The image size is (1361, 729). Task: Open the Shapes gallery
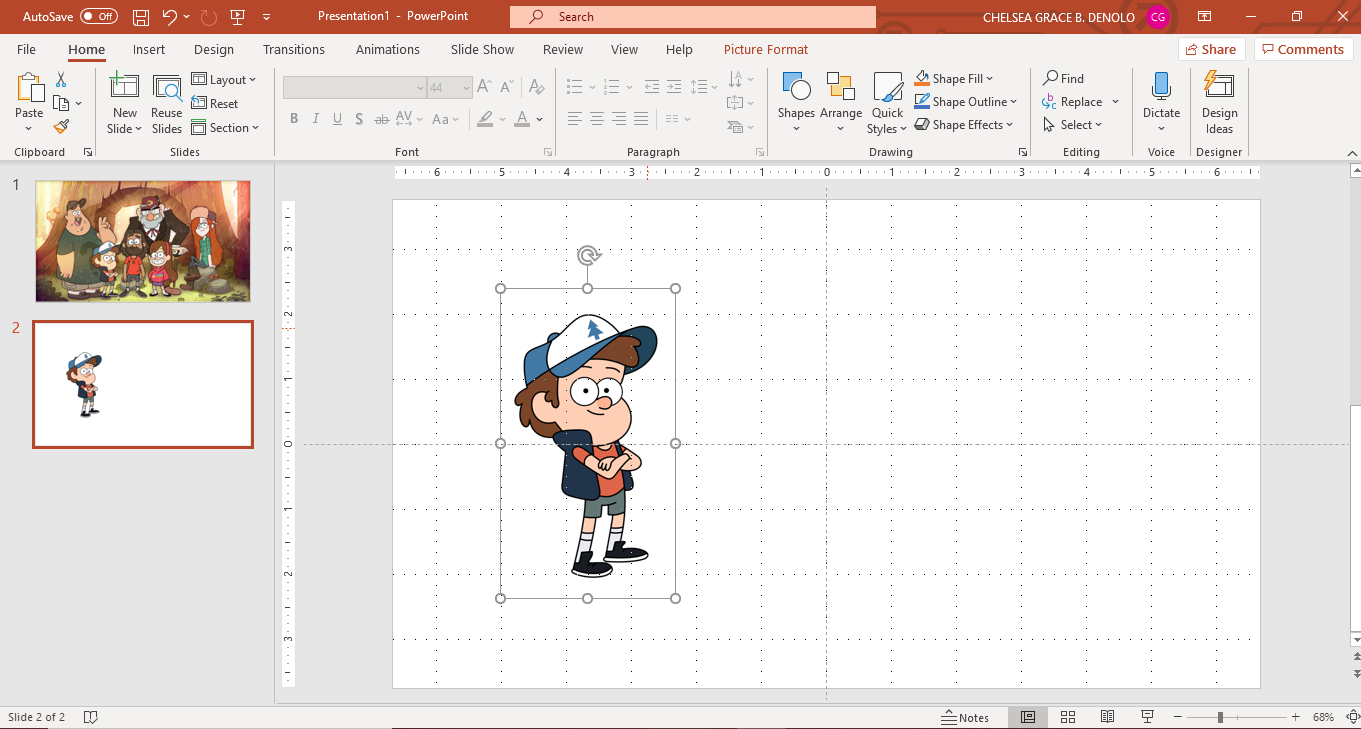click(796, 102)
